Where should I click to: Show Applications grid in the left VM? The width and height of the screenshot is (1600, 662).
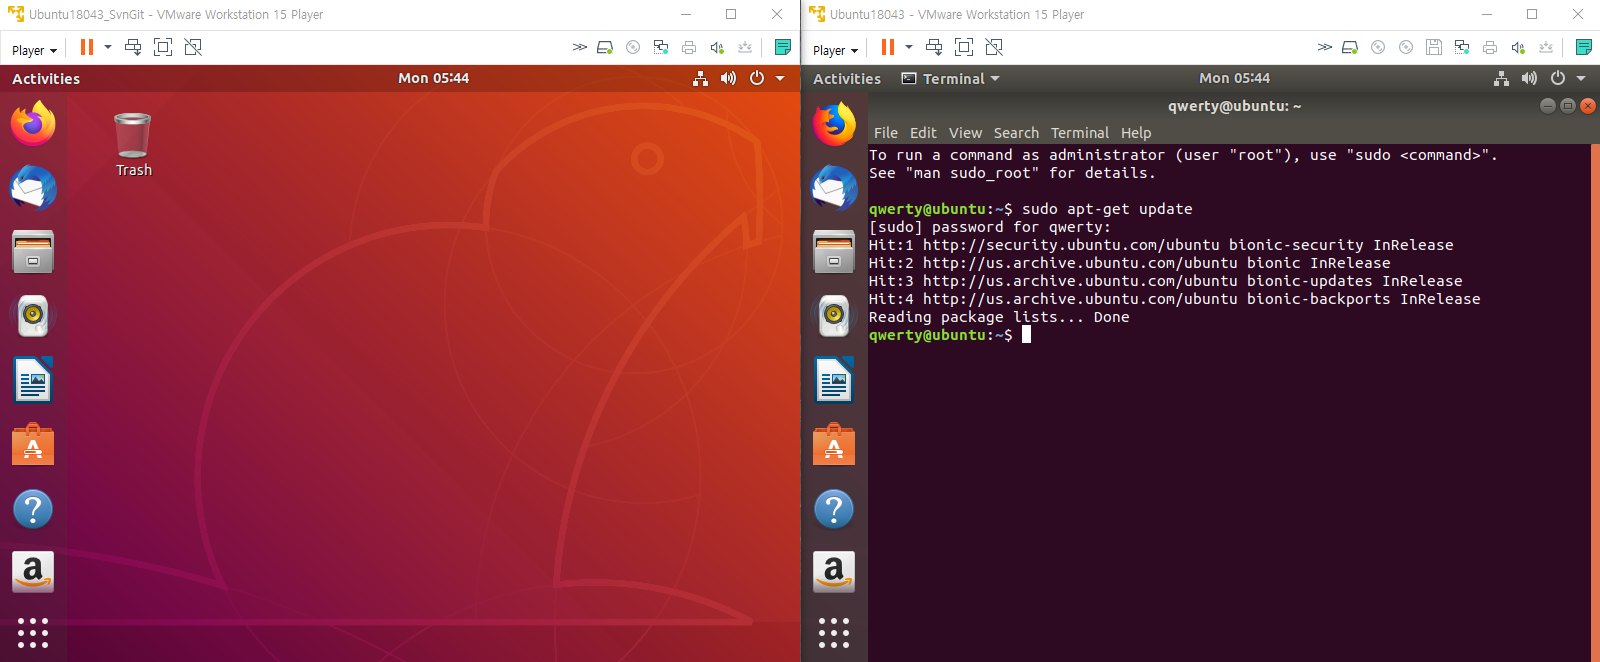(34, 633)
